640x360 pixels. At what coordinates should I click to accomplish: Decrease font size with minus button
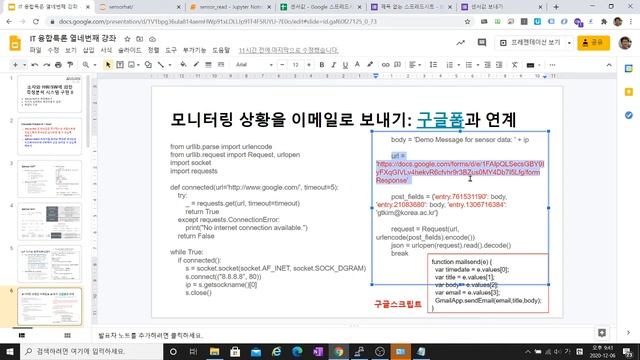coord(282,65)
